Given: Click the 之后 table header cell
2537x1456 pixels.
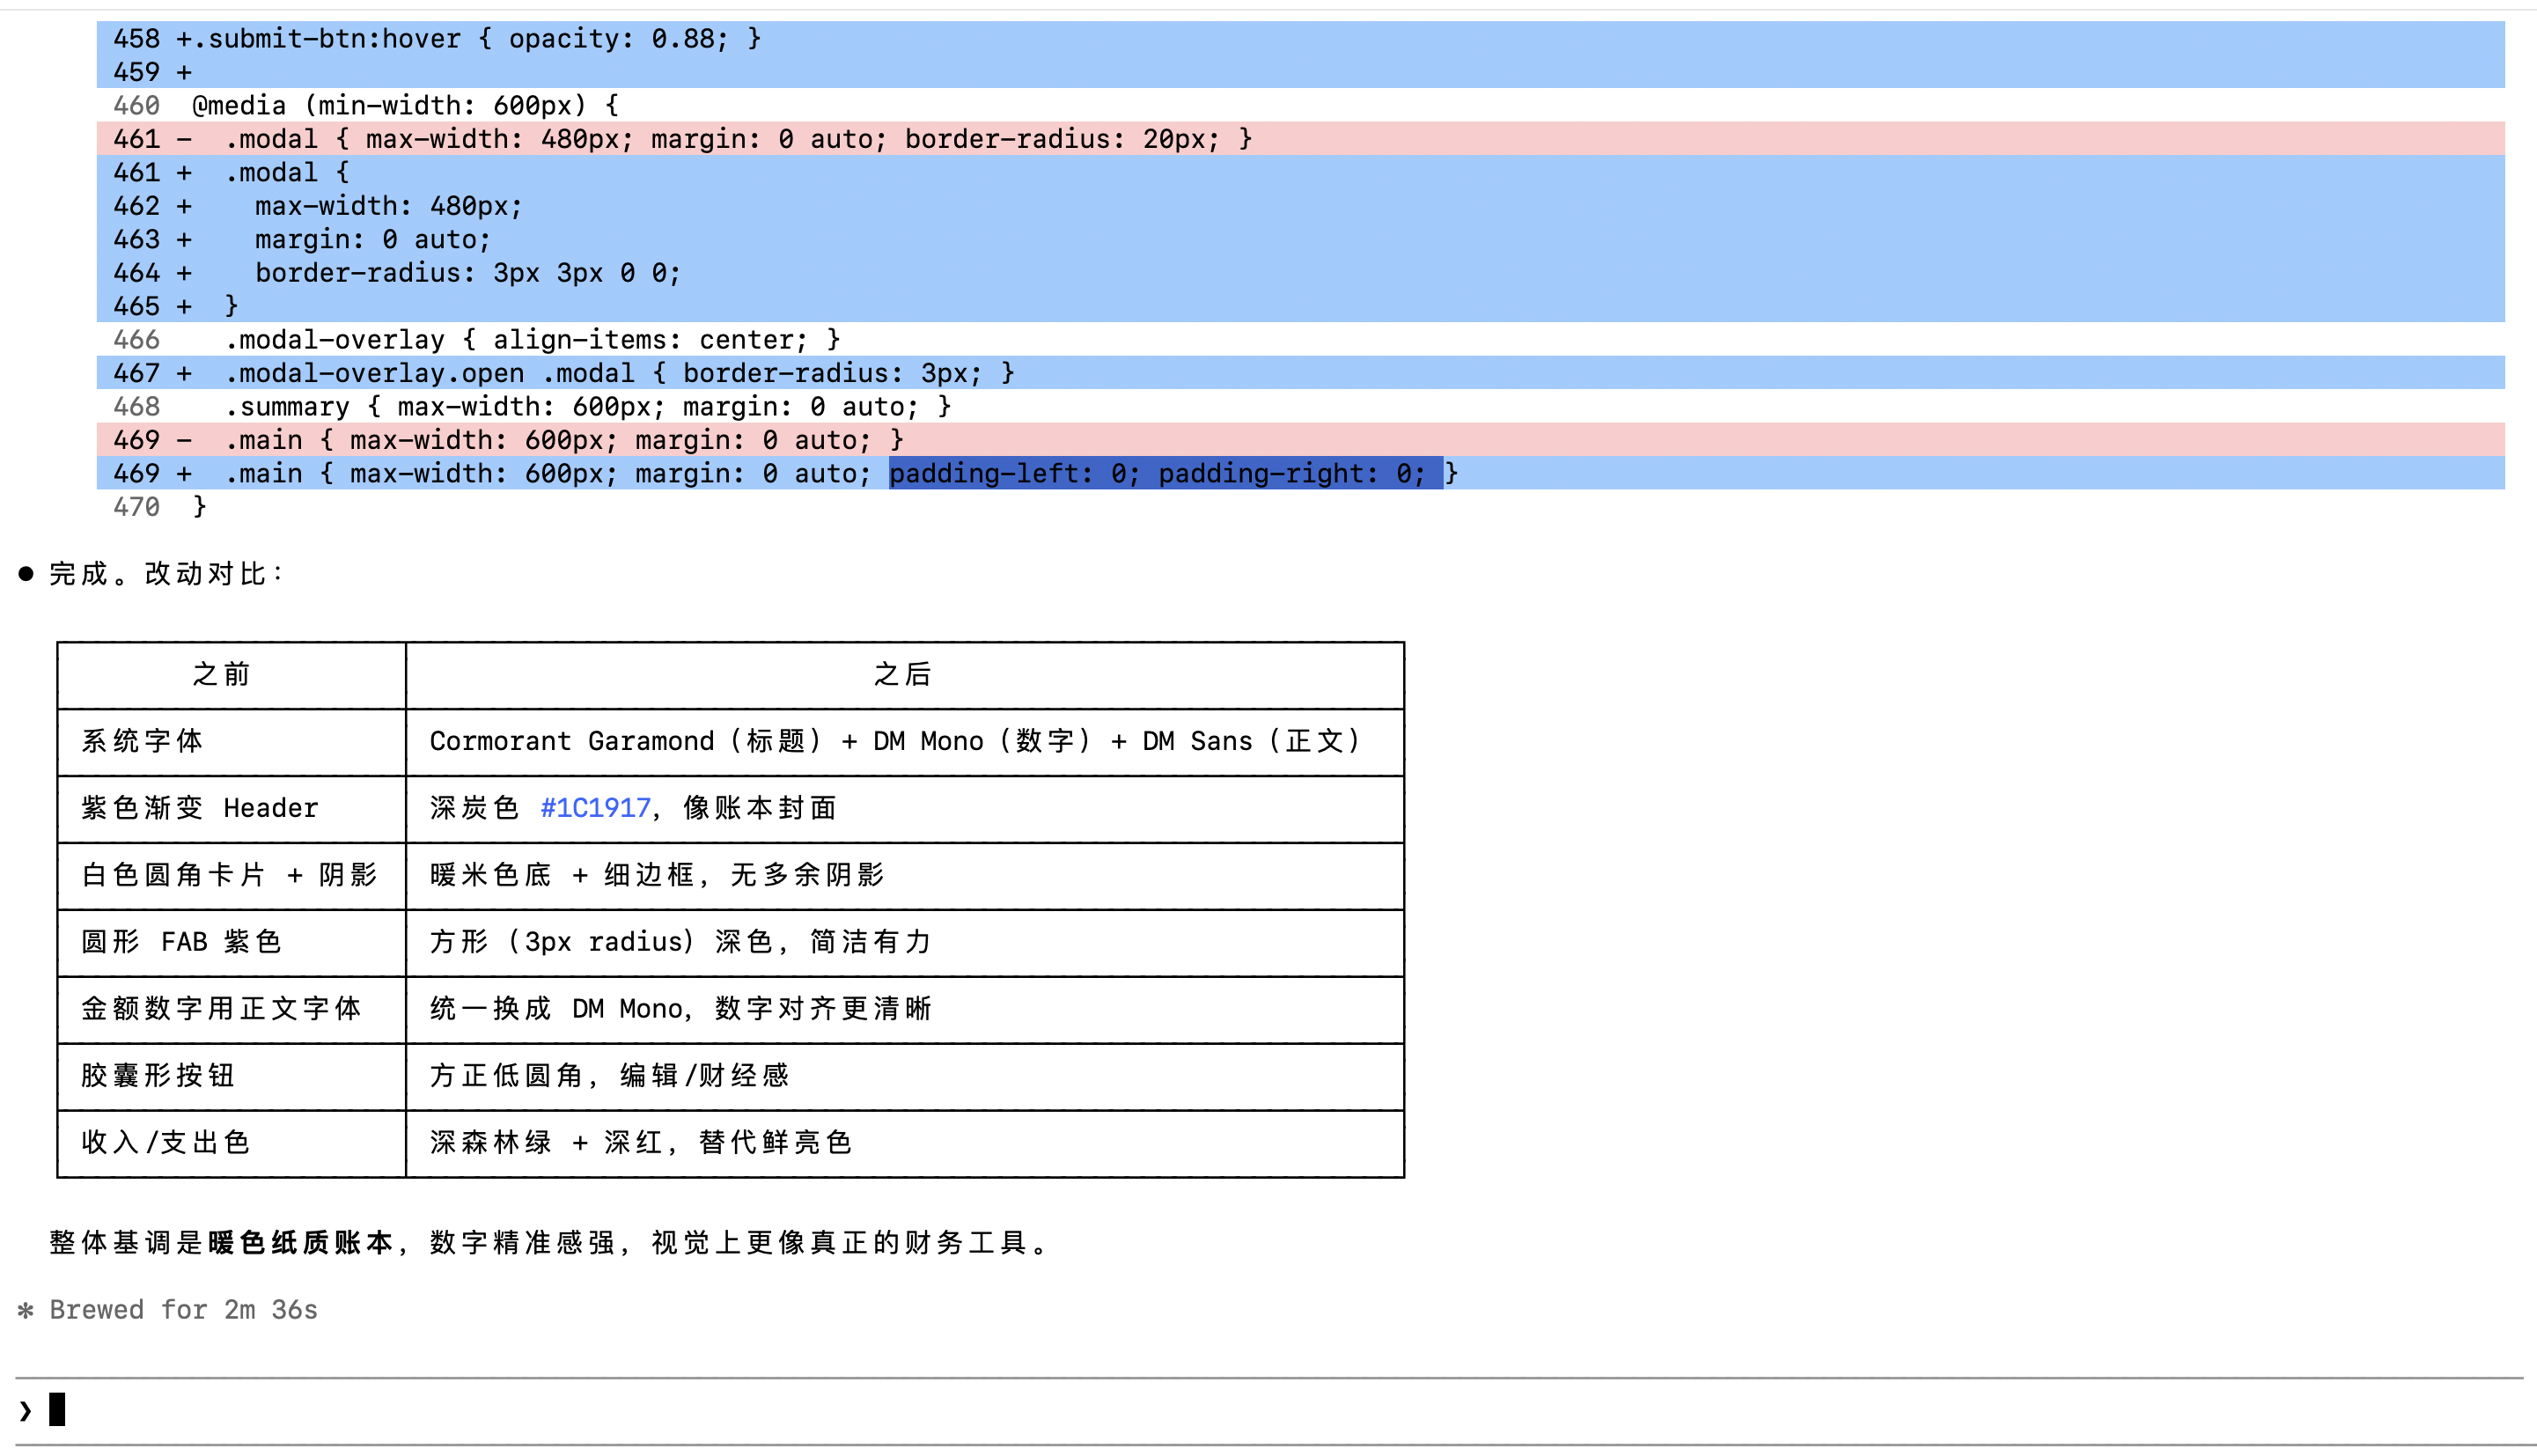Looking at the screenshot, I should pyautogui.click(x=903, y=675).
